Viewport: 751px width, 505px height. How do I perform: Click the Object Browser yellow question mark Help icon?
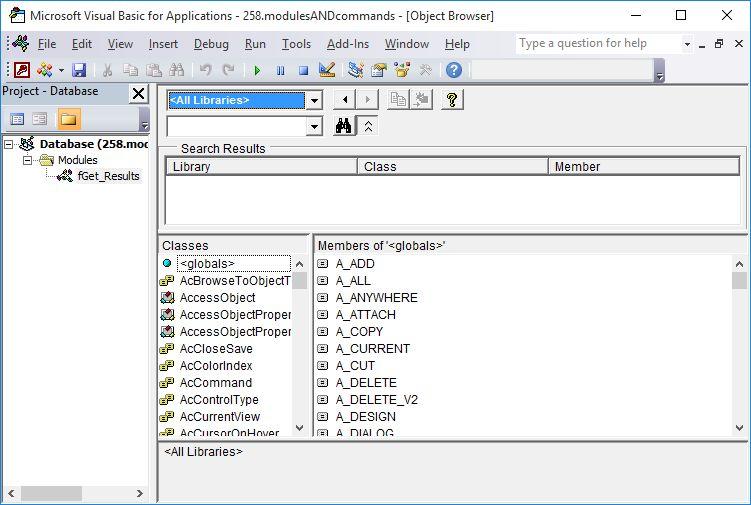[x=452, y=100]
